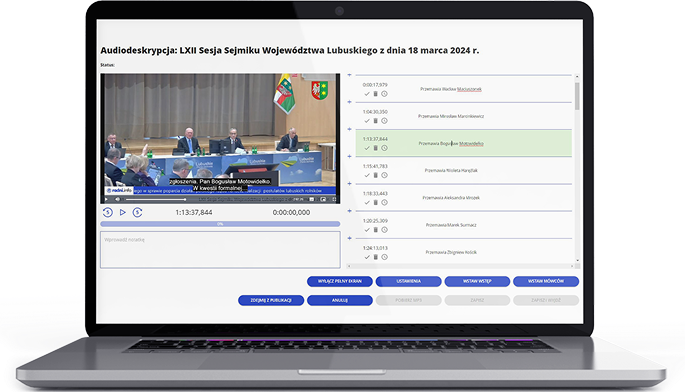Click the vertical scrollbar of the entries list
Viewport: 685px width, 392px height.
577,96
